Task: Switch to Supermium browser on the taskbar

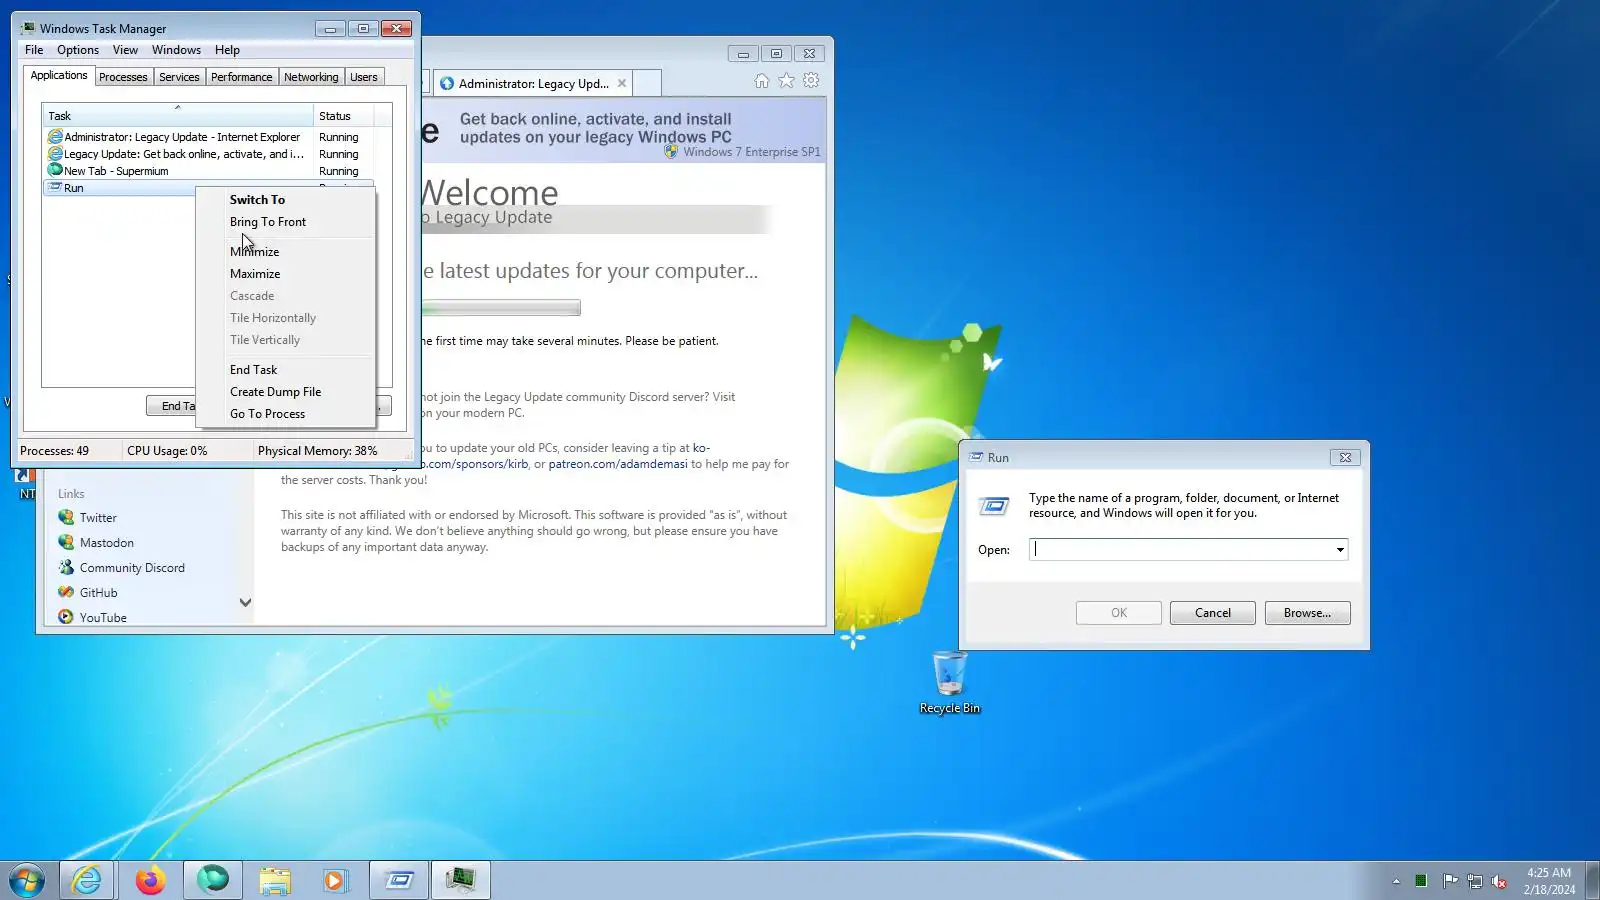Action: [212, 880]
